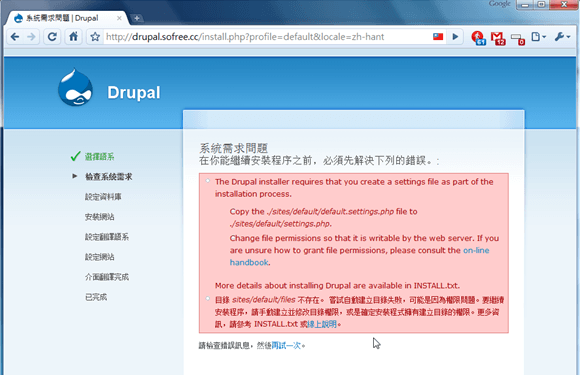Open the wrench settings menu

coord(562,37)
